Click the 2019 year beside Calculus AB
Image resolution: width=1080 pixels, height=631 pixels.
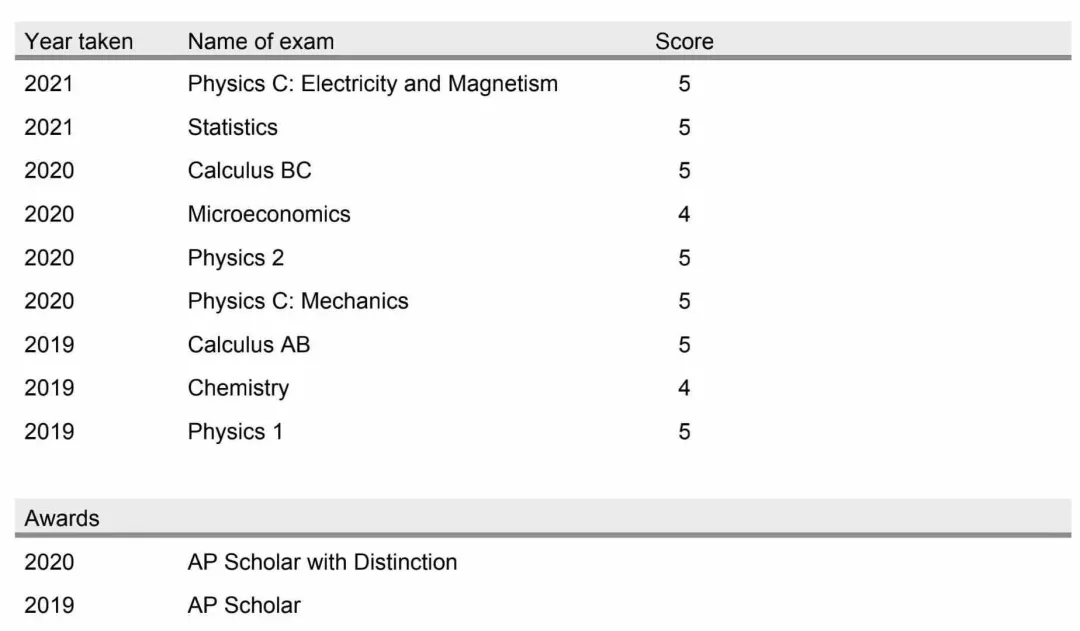coord(49,344)
